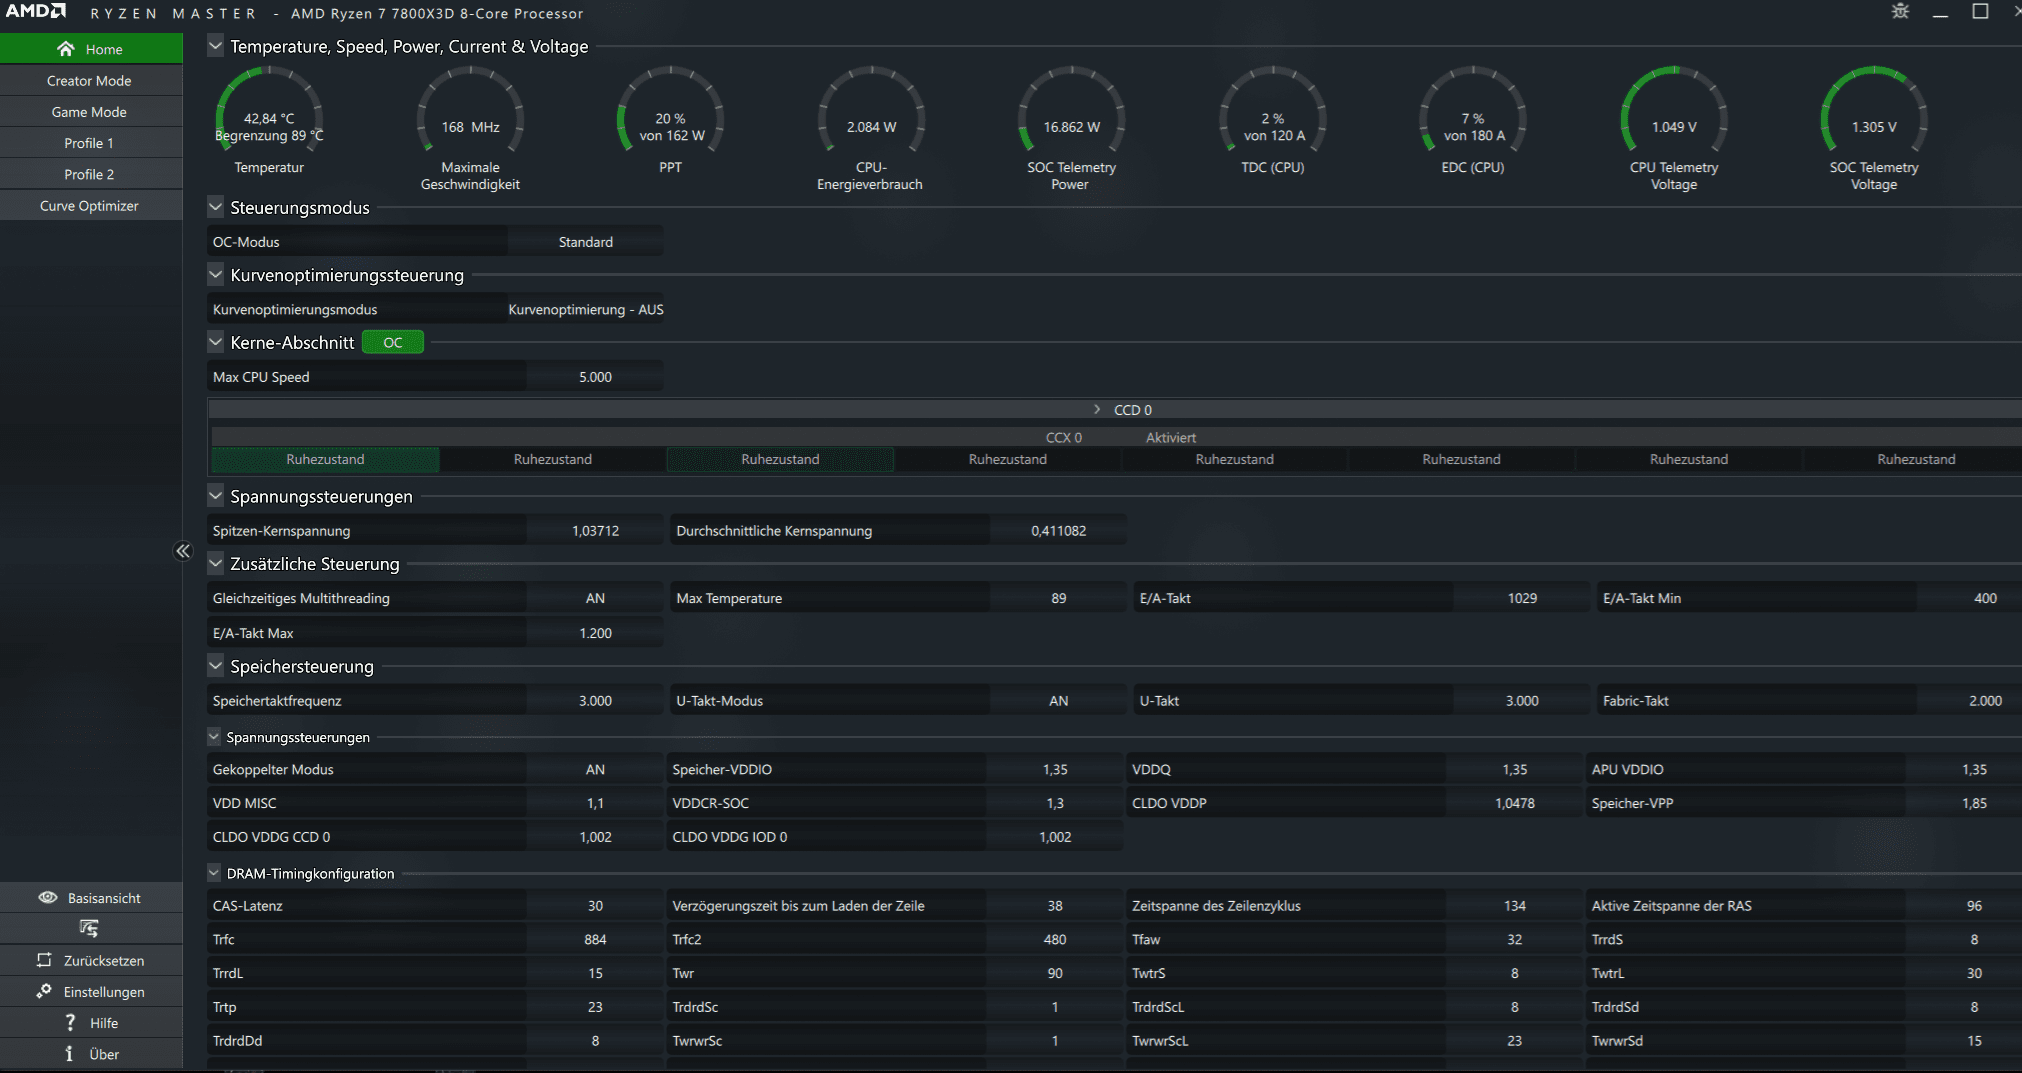Click CAS-Latenz value 30

[x=595, y=905]
